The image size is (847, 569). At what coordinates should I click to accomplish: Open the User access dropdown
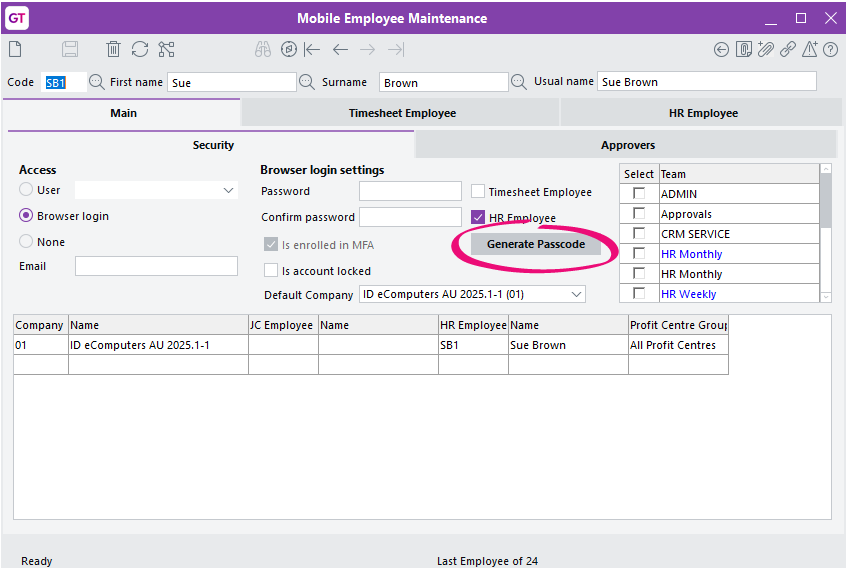coord(228,190)
